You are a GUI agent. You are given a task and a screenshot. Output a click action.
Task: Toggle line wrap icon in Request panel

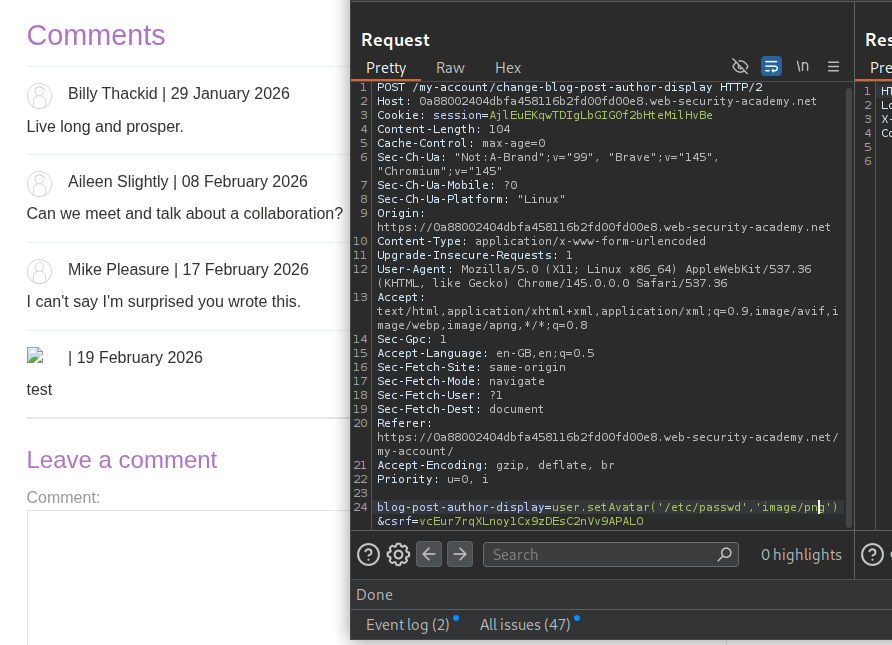pyautogui.click(x=771, y=66)
